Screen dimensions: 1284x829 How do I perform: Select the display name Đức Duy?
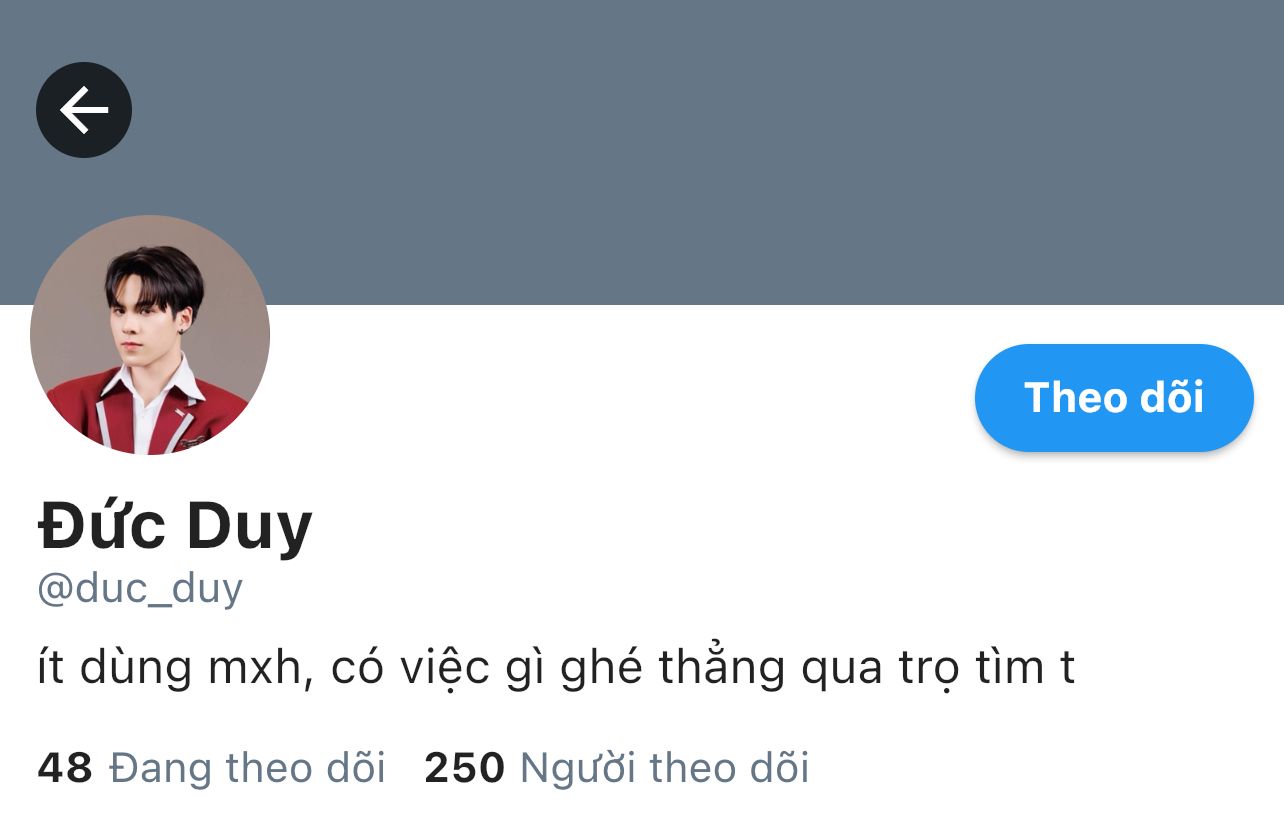175,527
